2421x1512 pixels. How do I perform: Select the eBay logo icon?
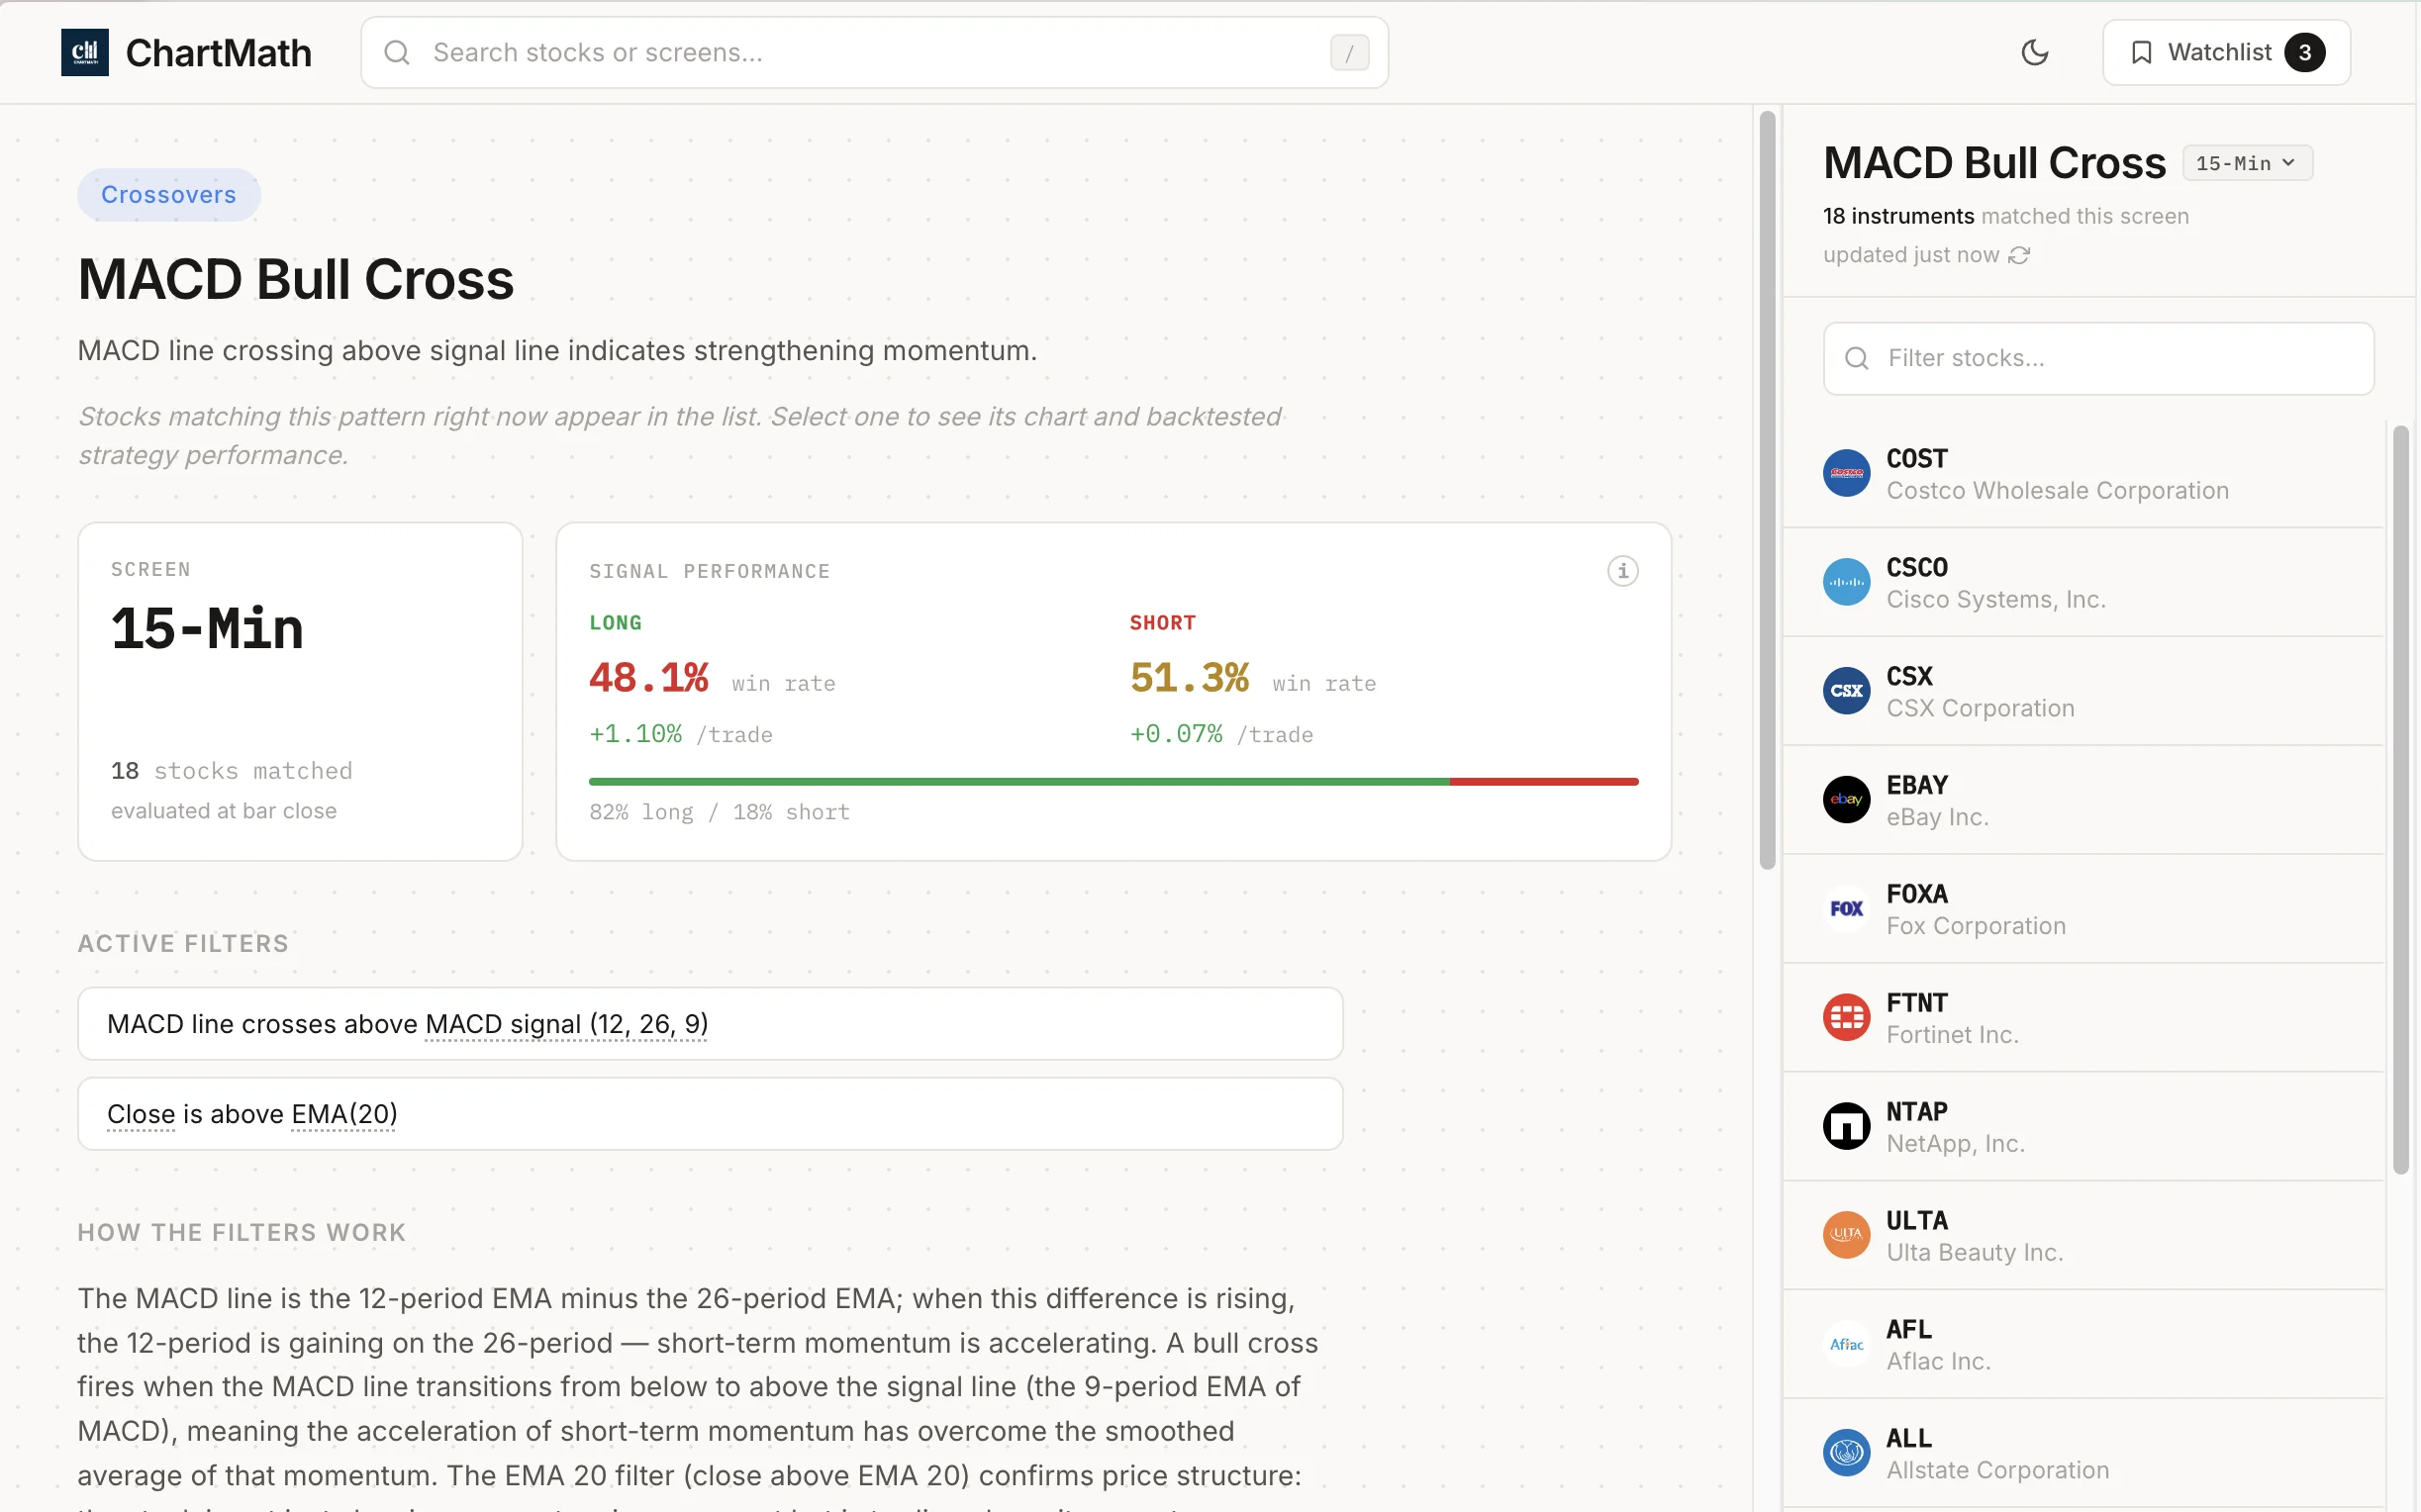(1846, 800)
